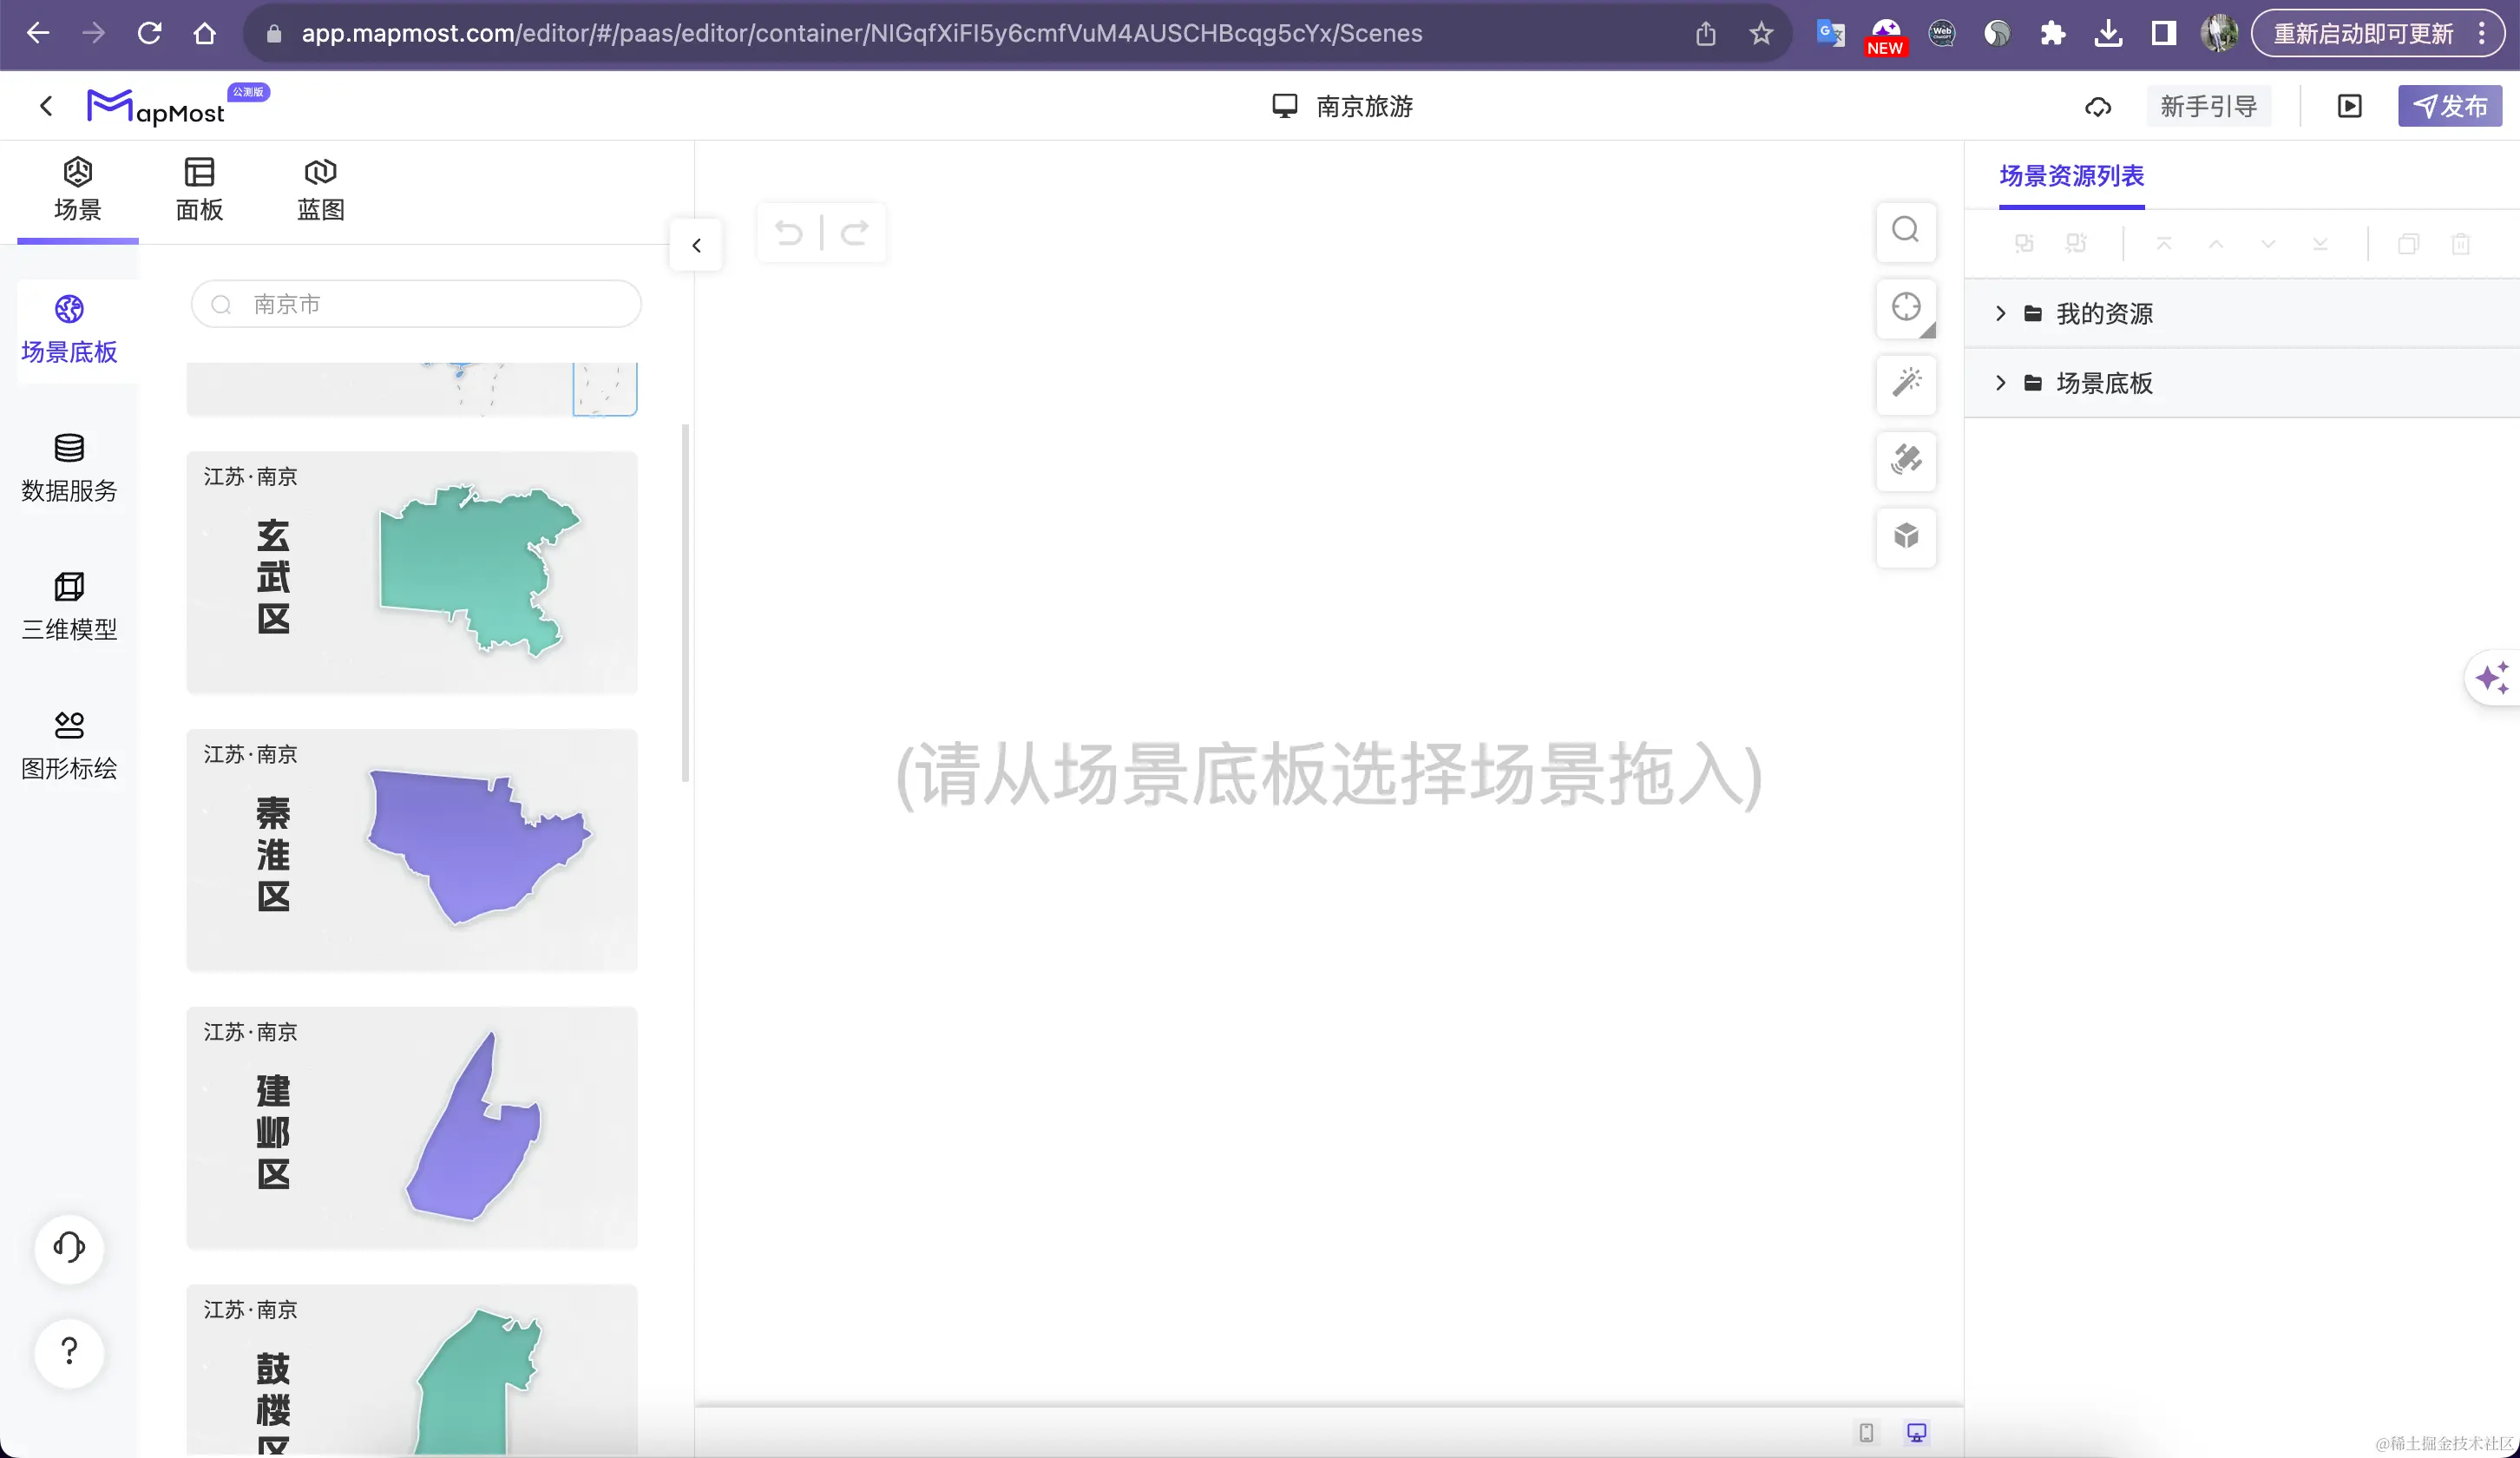Click move-to-bottom icon in resource toolbar

[2320, 244]
